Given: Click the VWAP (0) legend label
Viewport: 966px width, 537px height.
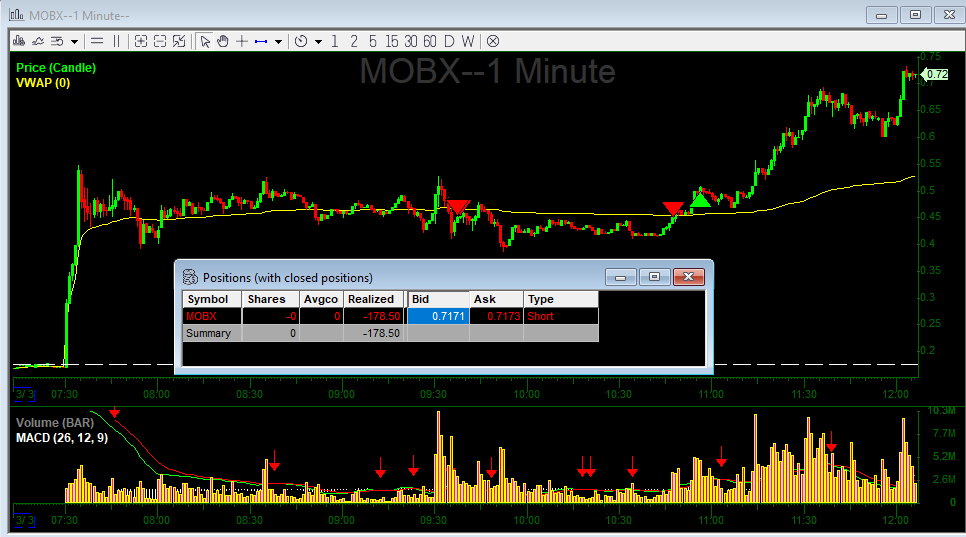Looking at the screenshot, I should coord(43,83).
